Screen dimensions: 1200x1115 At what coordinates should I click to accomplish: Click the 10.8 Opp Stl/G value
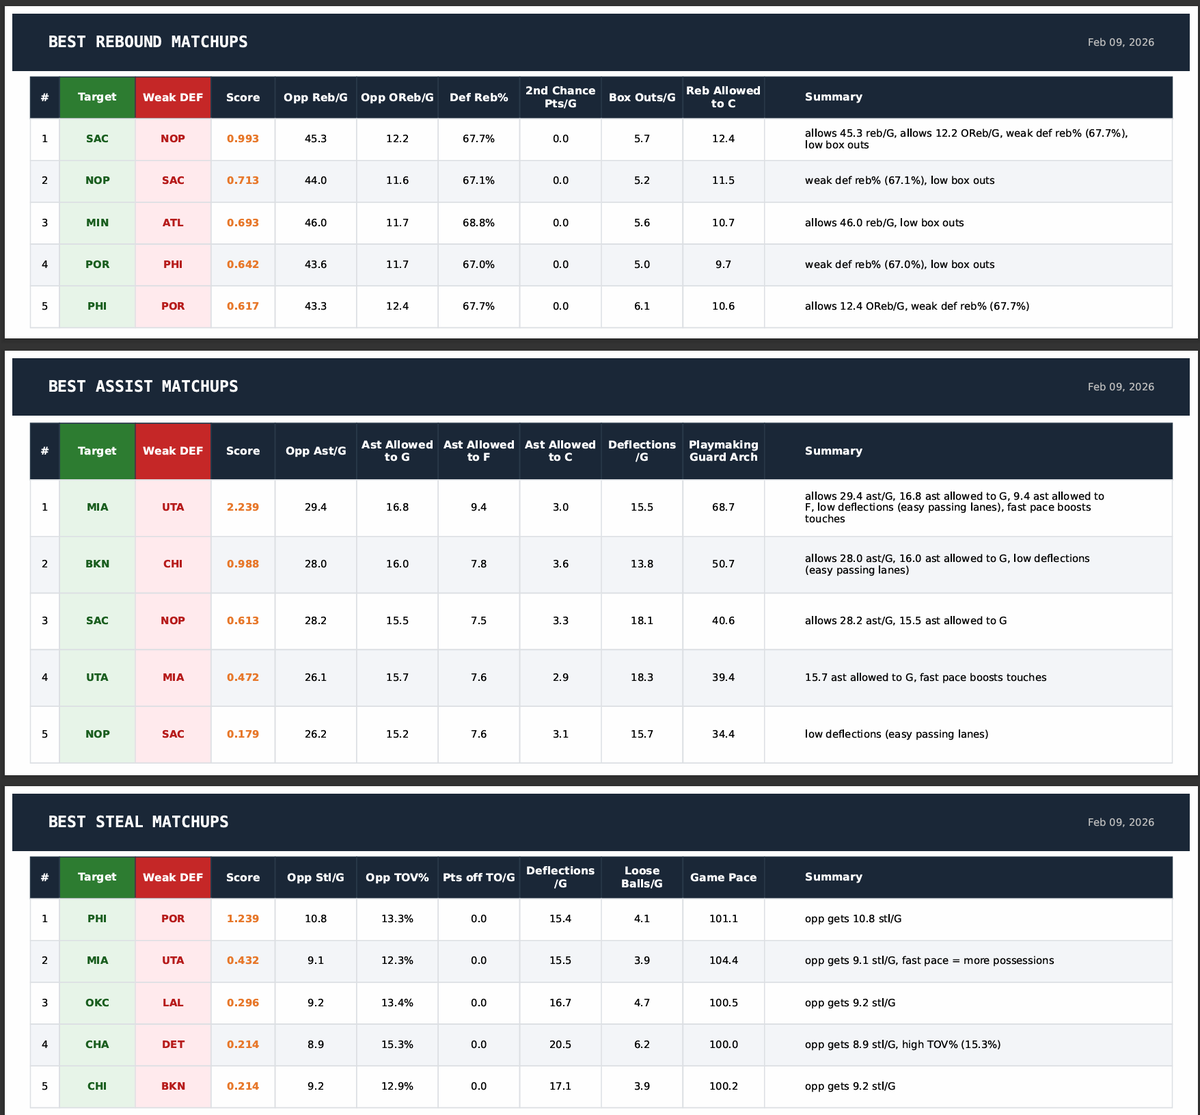[x=316, y=918]
